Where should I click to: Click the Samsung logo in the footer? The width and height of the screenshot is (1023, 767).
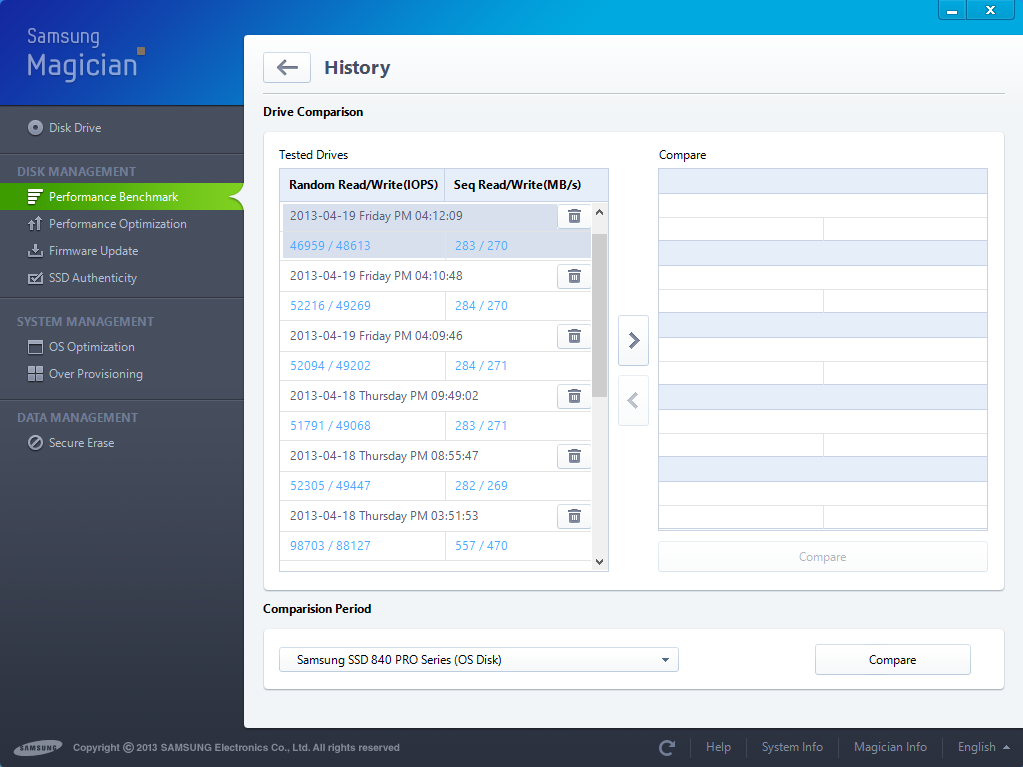click(38, 747)
